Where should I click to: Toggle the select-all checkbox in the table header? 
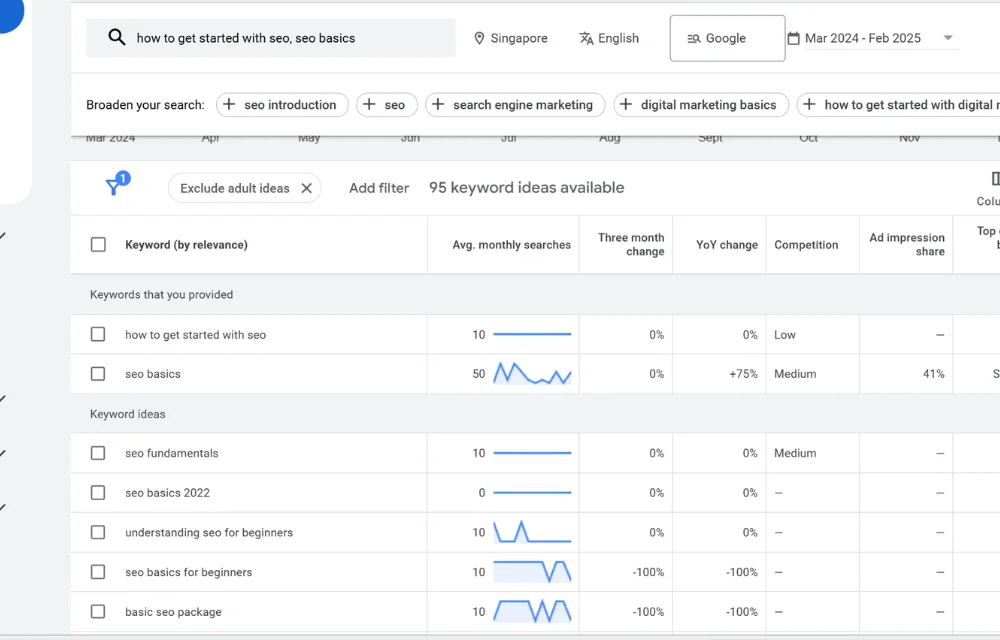pyautogui.click(x=97, y=244)
